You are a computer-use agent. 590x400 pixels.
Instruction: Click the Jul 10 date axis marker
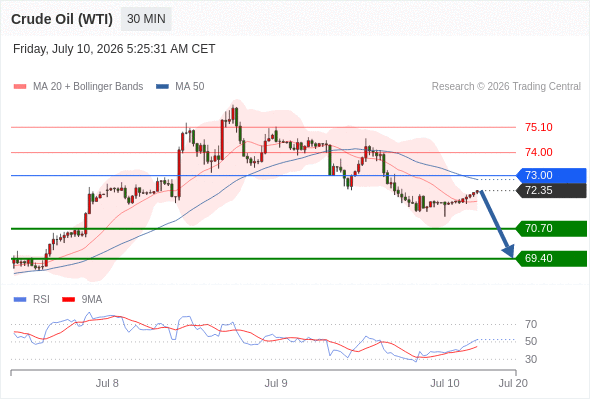point(445,383)
